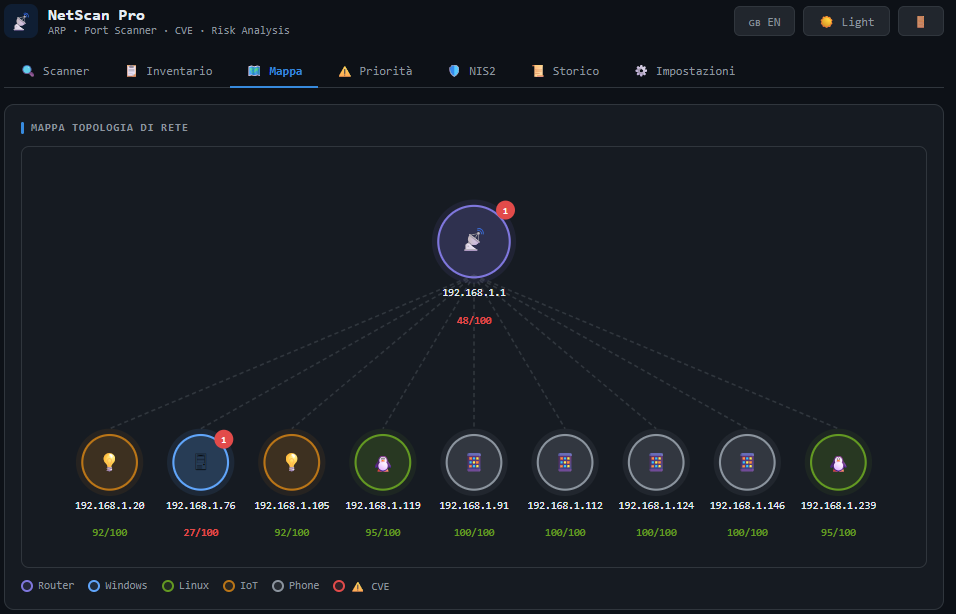Click the CVE warning triangle in legend

point(358,587)
